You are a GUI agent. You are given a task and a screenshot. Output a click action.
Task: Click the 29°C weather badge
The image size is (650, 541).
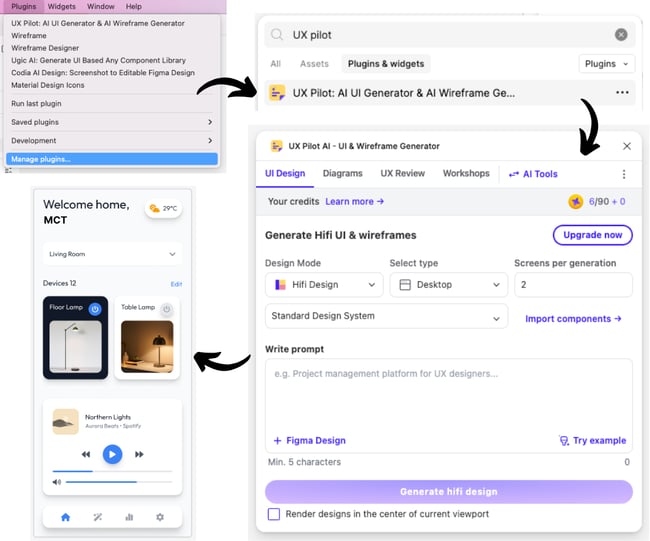click(163, 208)
